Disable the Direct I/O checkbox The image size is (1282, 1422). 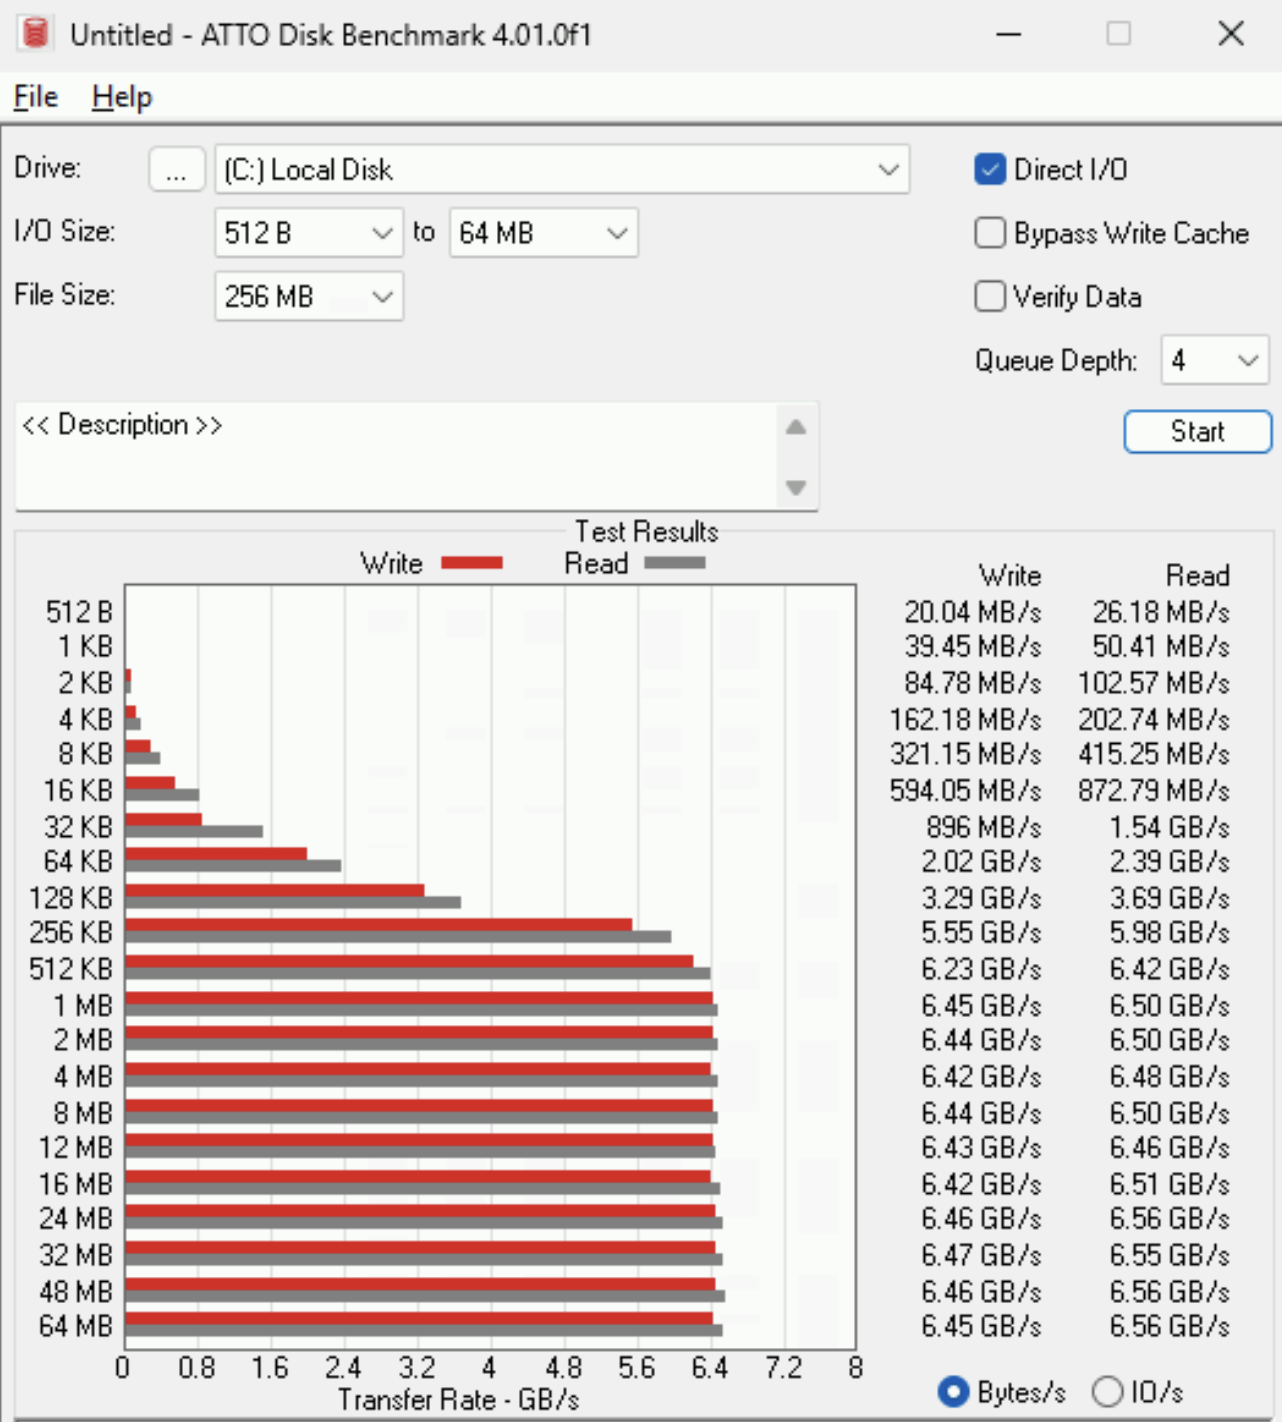[x=989, y=169]
